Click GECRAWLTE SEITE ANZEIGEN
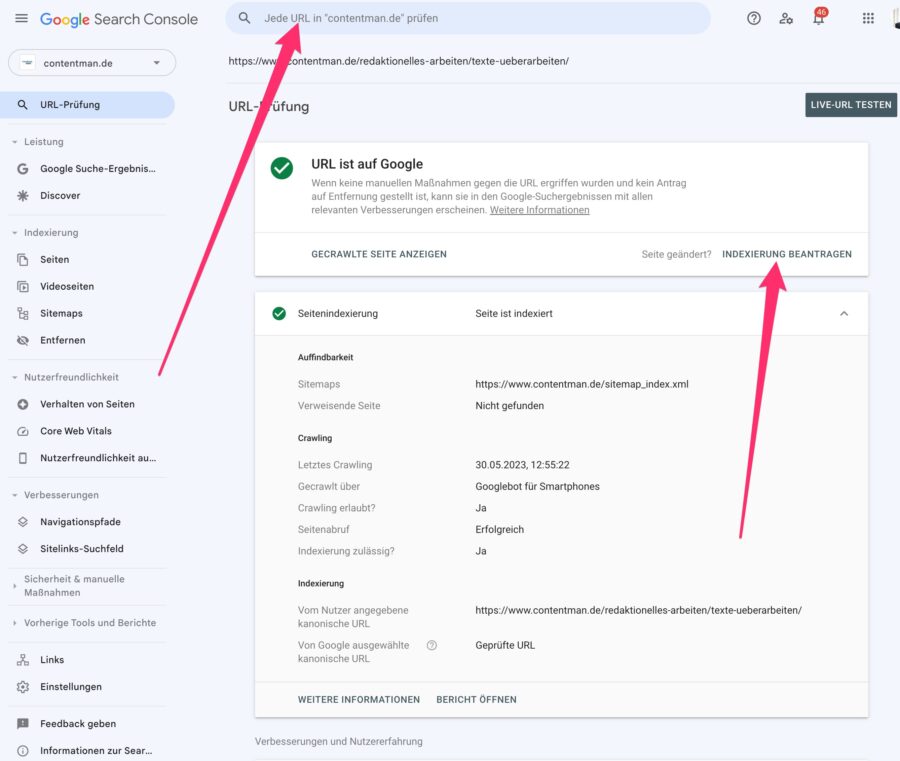The height and width of the screenshot is (761, 900). pos(379,254)
